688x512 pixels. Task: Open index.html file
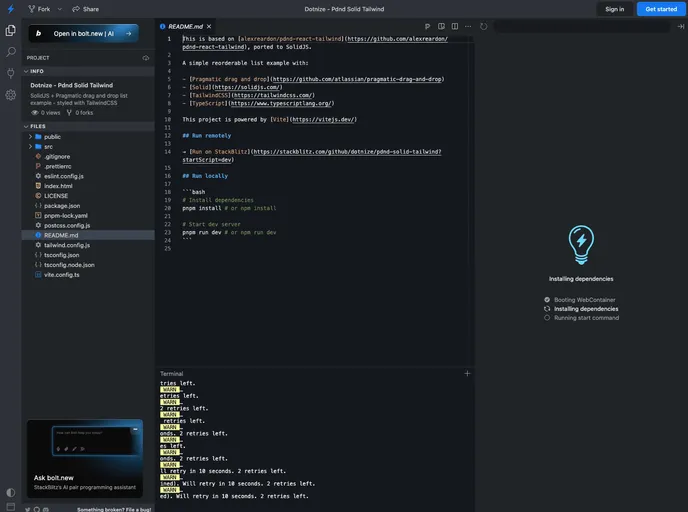[x=88, y=186]
